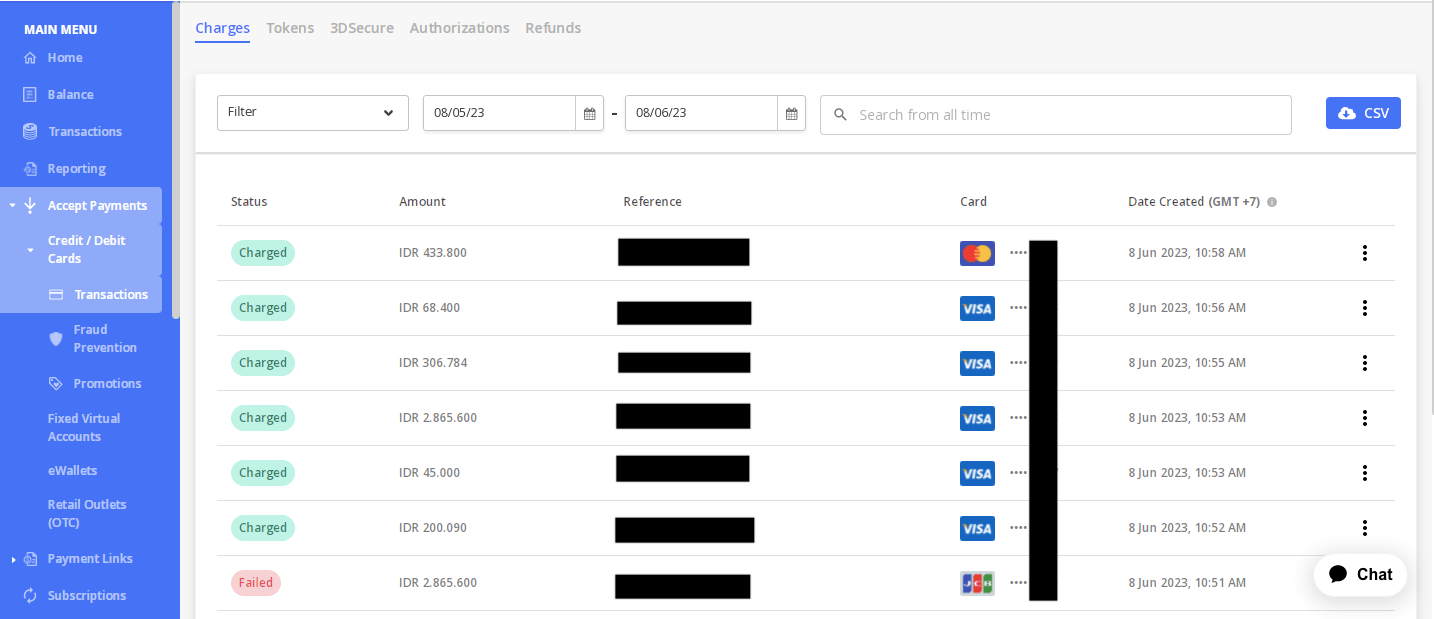Click inside the Search from all time field
1434x619 pixels.
[x=1000, y=115]
